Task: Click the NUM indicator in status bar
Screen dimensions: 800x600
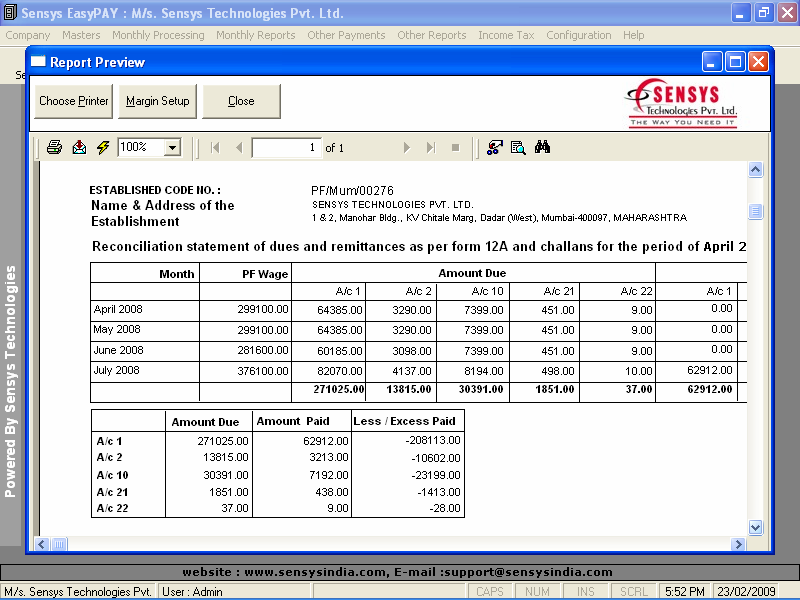Action: point(537,592)
